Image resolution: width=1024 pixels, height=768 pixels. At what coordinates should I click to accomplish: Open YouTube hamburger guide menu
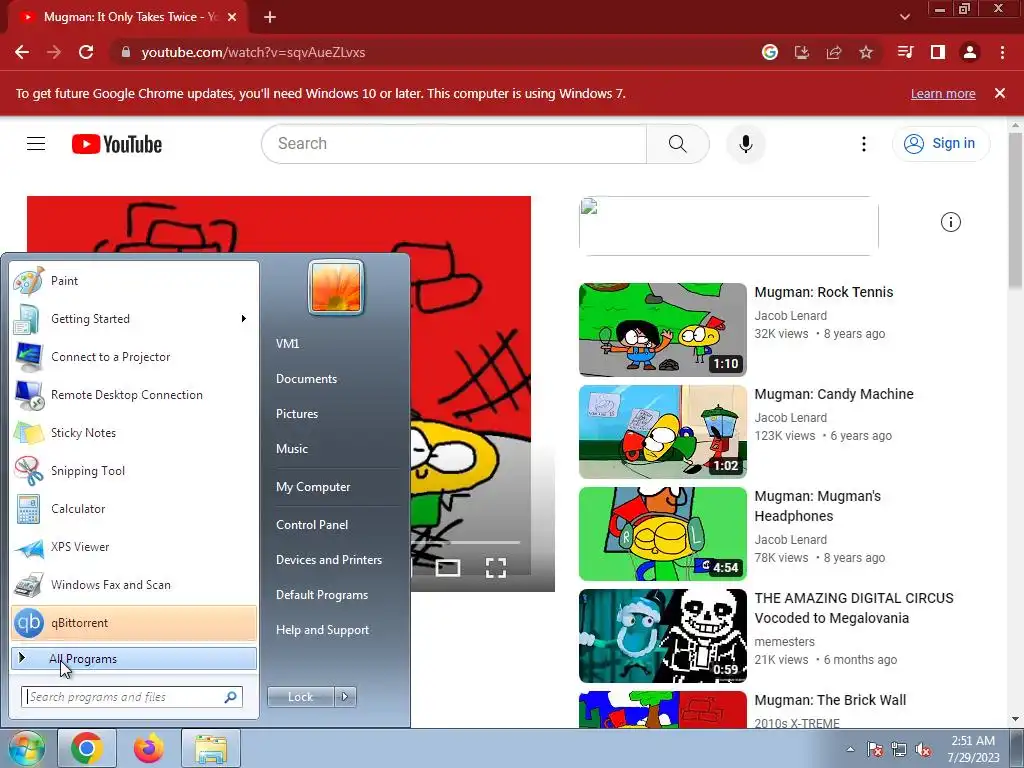[x=36, y=144]
